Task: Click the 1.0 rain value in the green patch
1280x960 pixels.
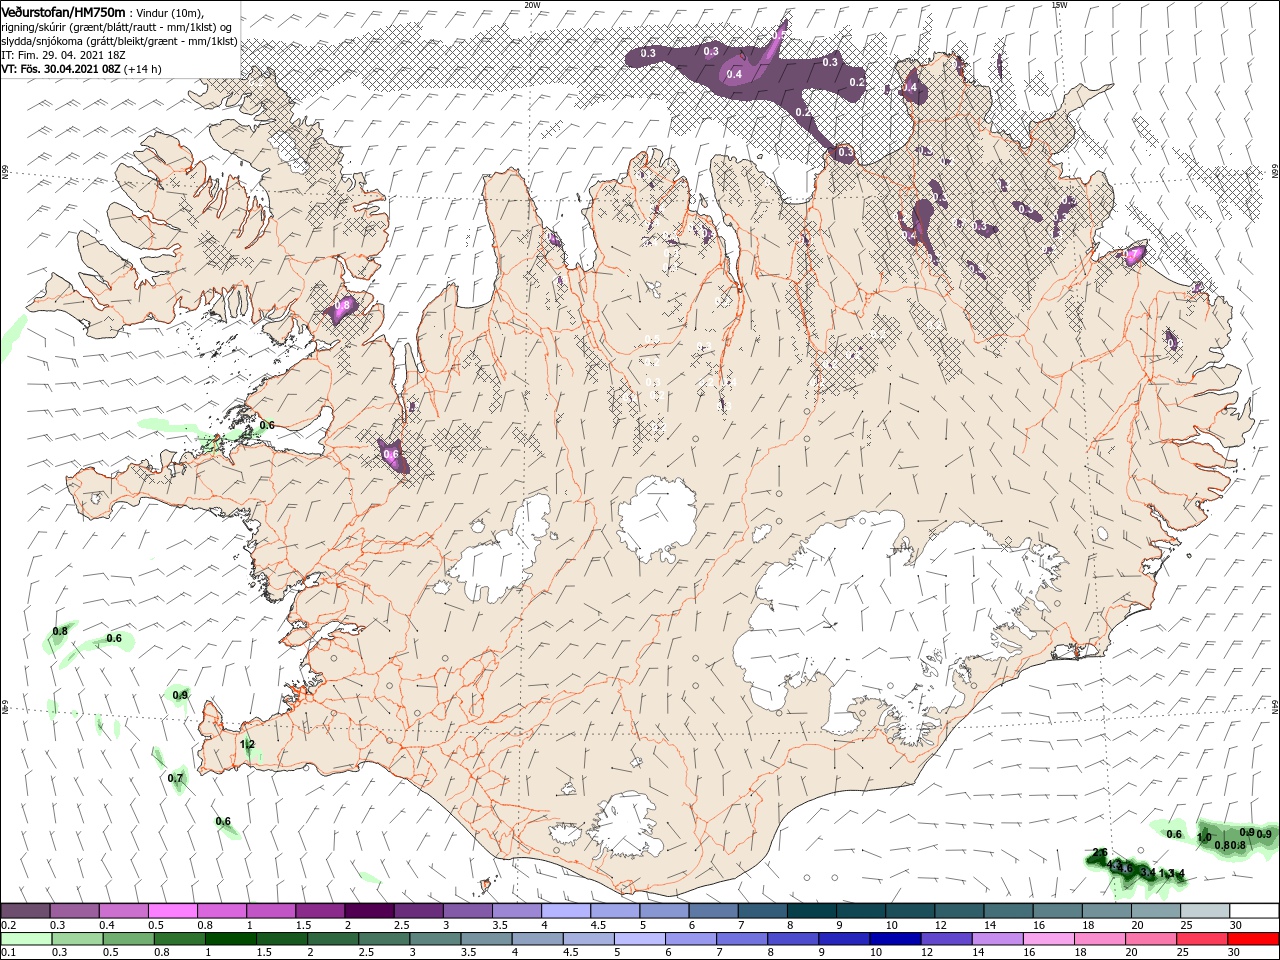Action: pos(1204,837)
